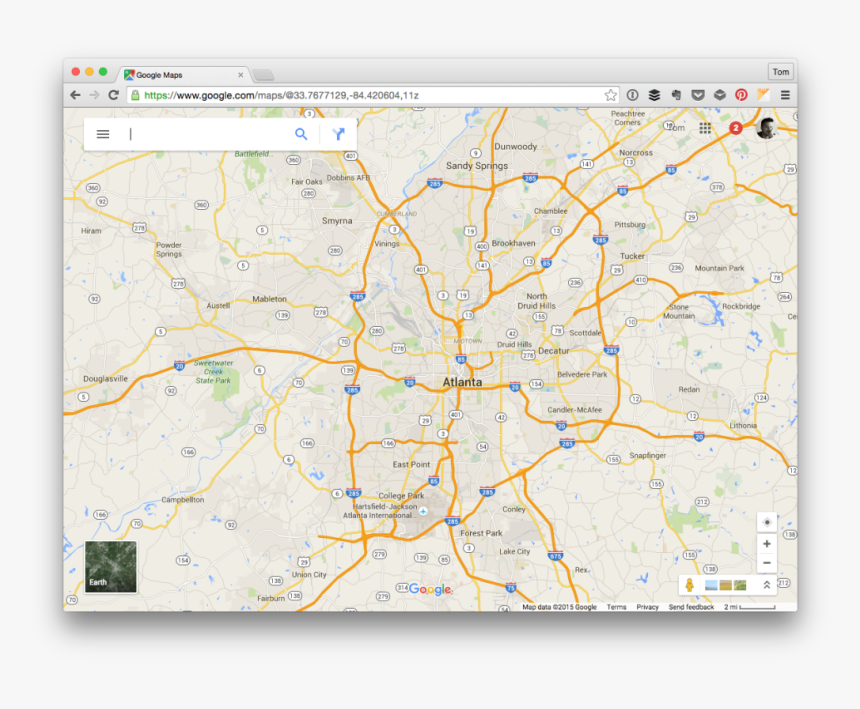Click the East Point label
Viewport: 860px width, 709px height.
tap(411, 464)
